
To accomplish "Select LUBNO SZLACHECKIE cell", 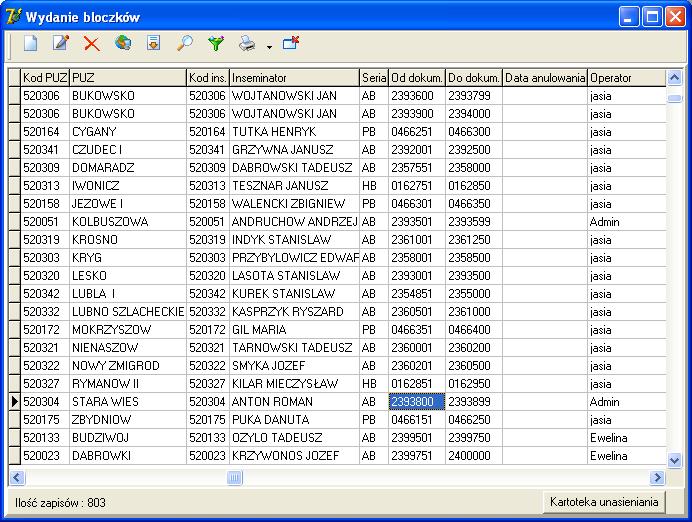I will click(x=128, y=312).
